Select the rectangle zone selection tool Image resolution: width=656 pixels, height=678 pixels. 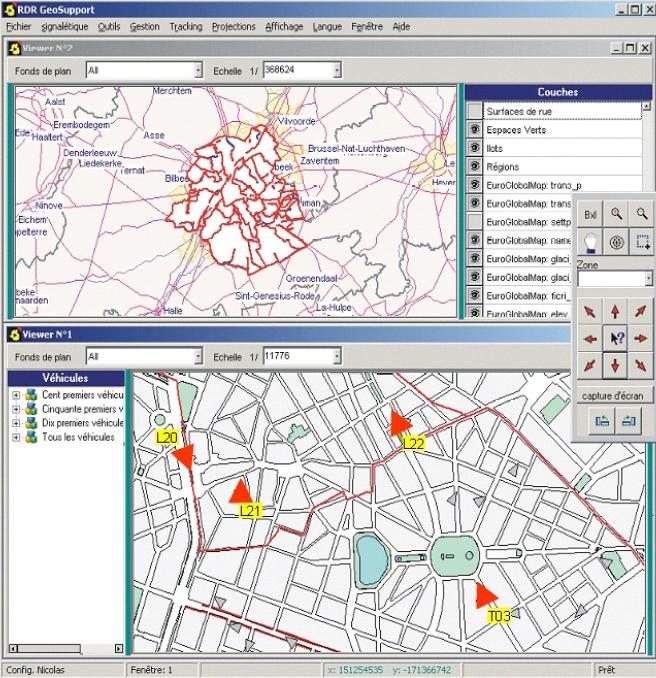pyautogui.click(x=642, y=241)
